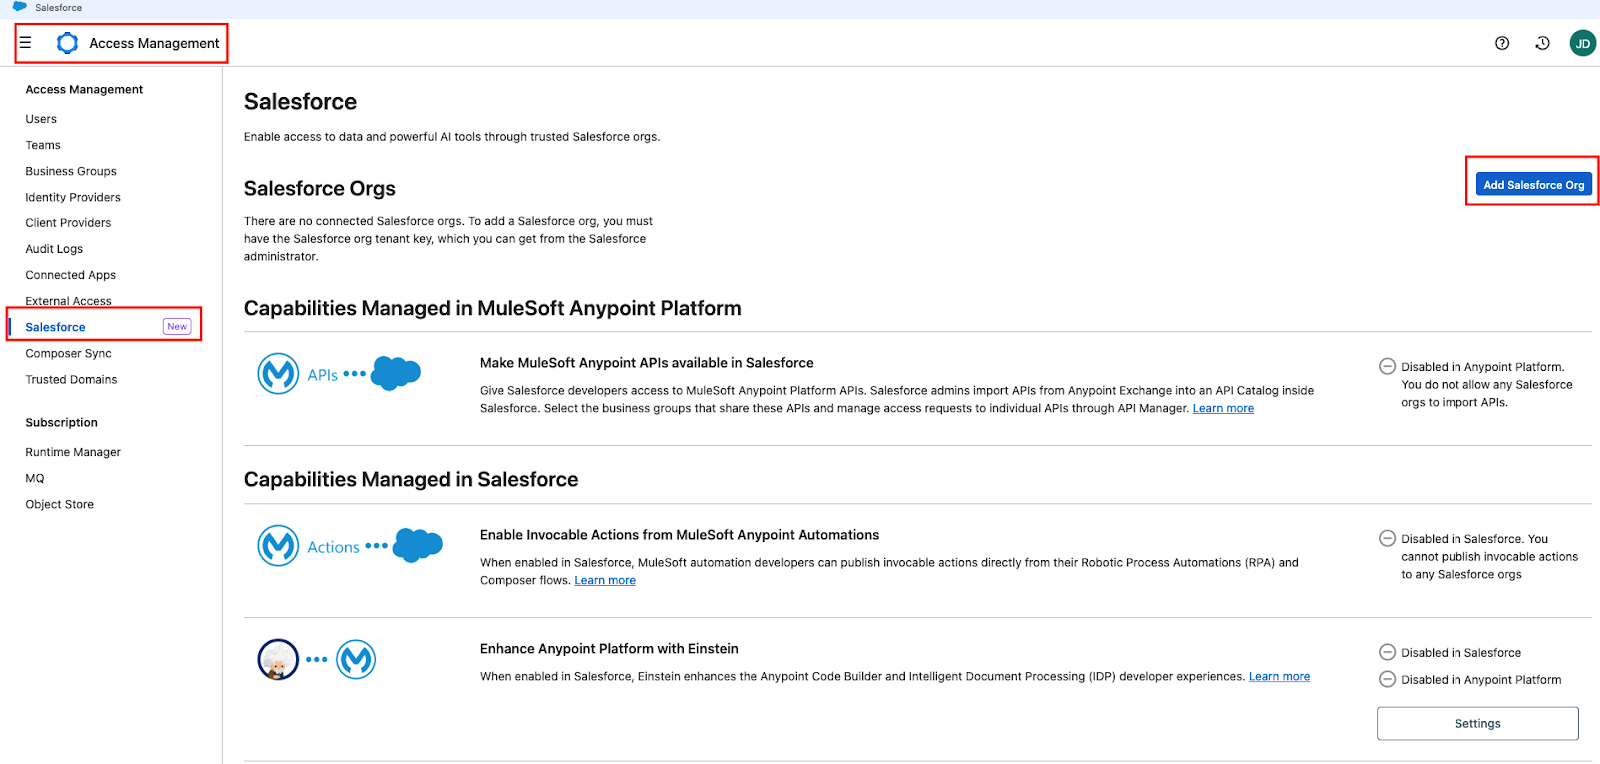The width and height of the screenshot is (1600, 764).
Task: Click the Salesforce cloud icon beside APIs
Action: [396, 373]
